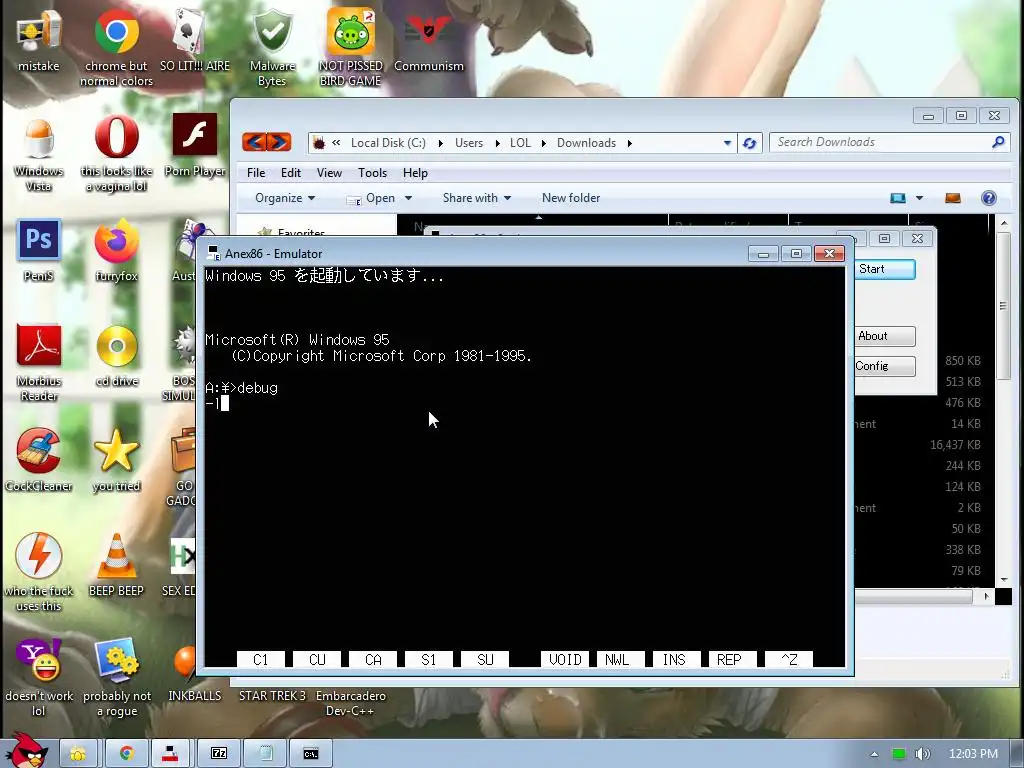Open Embarcadero Dev-C++ desktop shortcut
This screenshot has width=1024, height=768.
click(x=351, y=703)
